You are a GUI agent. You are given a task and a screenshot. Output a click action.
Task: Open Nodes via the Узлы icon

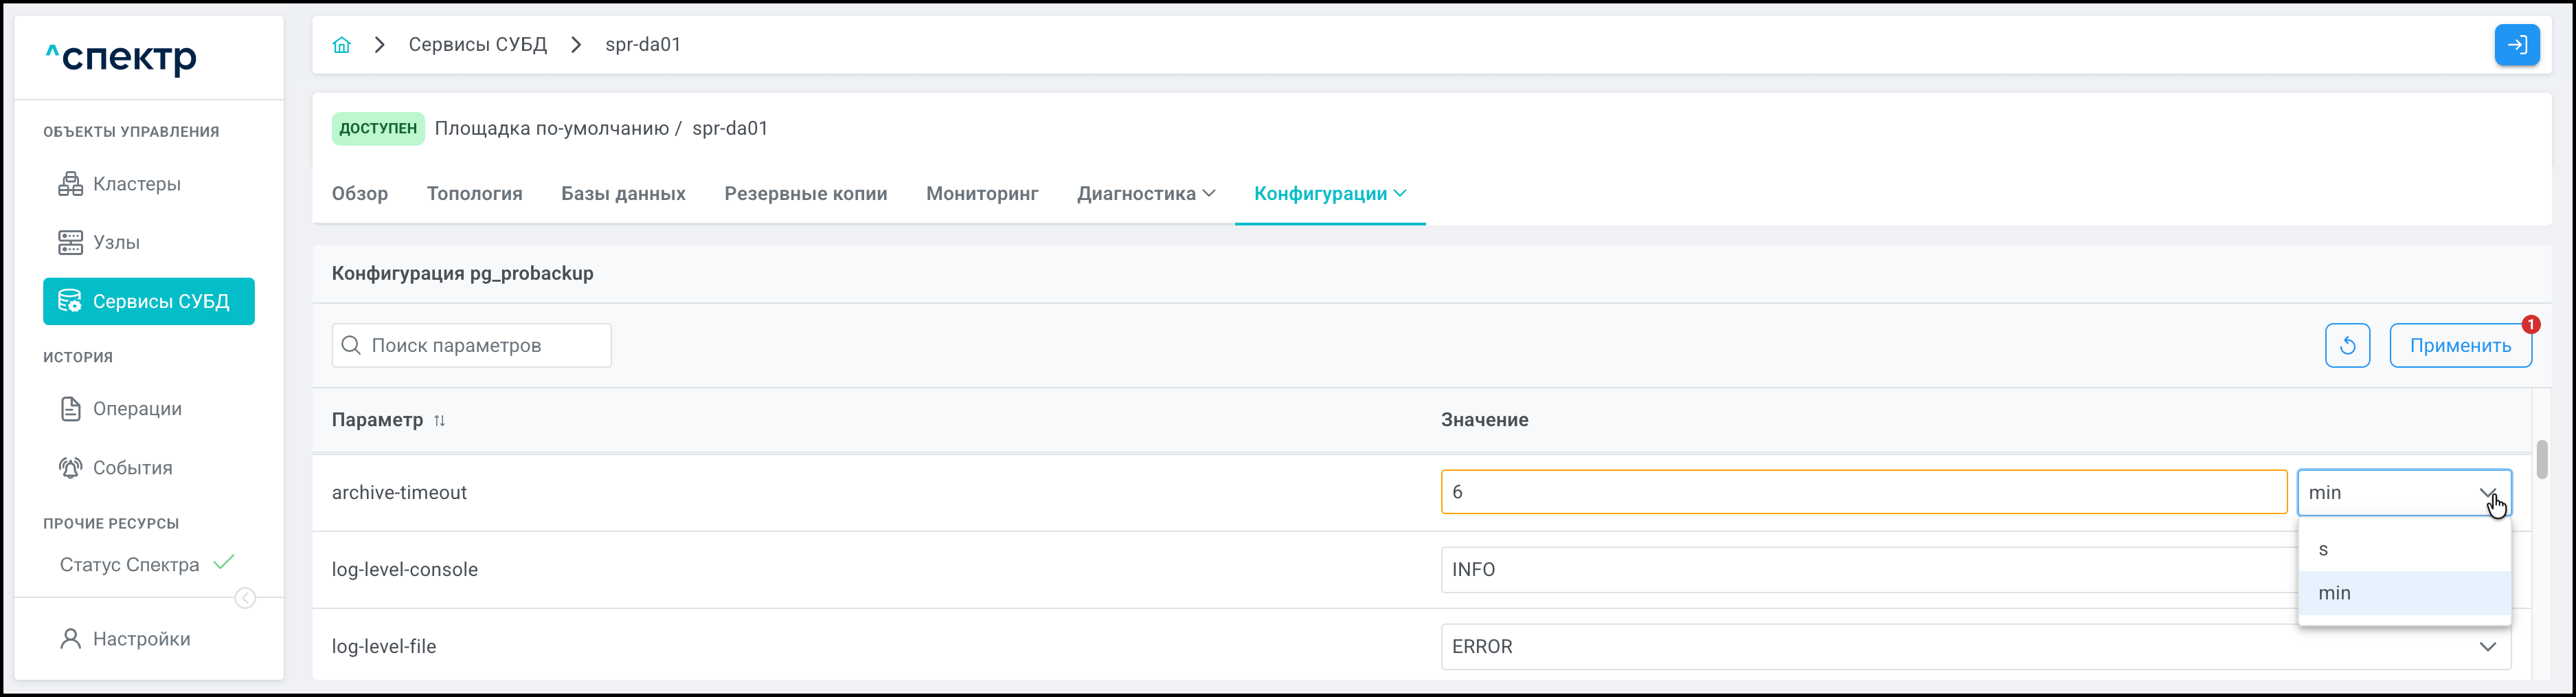pyautogui.click(x=70, y=243)
